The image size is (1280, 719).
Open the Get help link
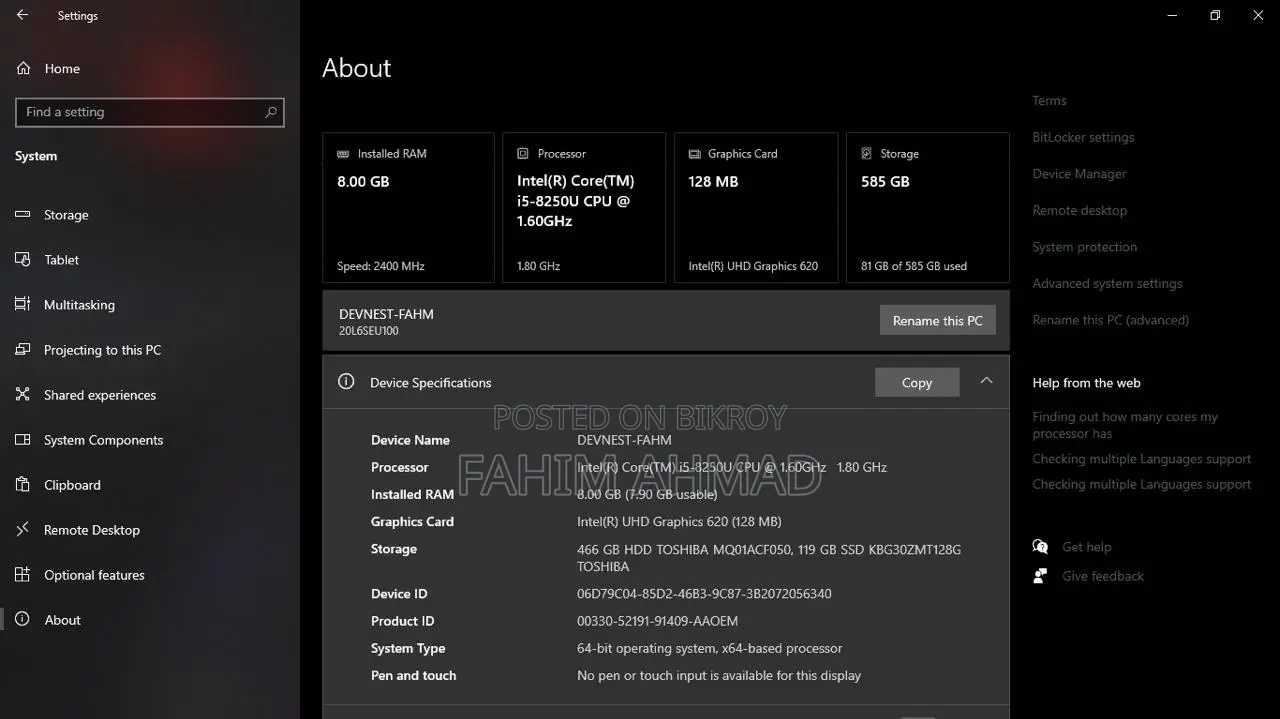(1086, 547)
